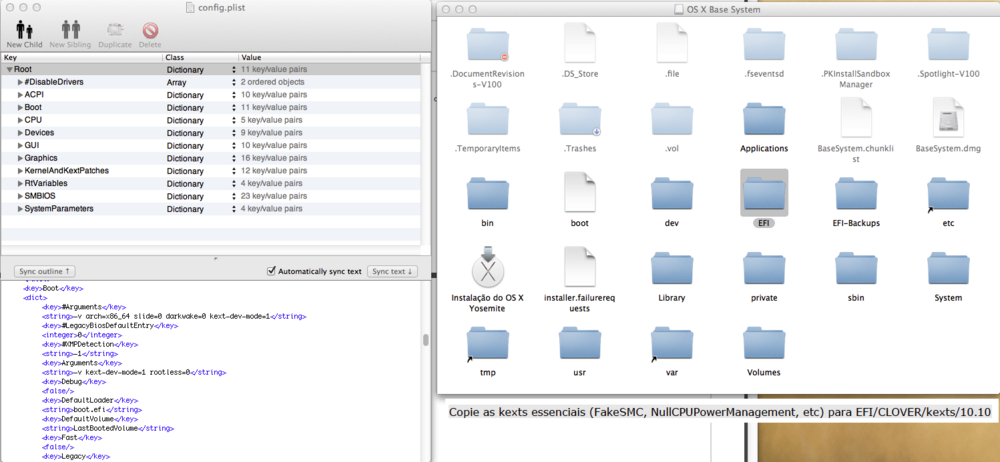Click the Sync text button
This screenshot has width=1000, height=462.
point(392,271)
